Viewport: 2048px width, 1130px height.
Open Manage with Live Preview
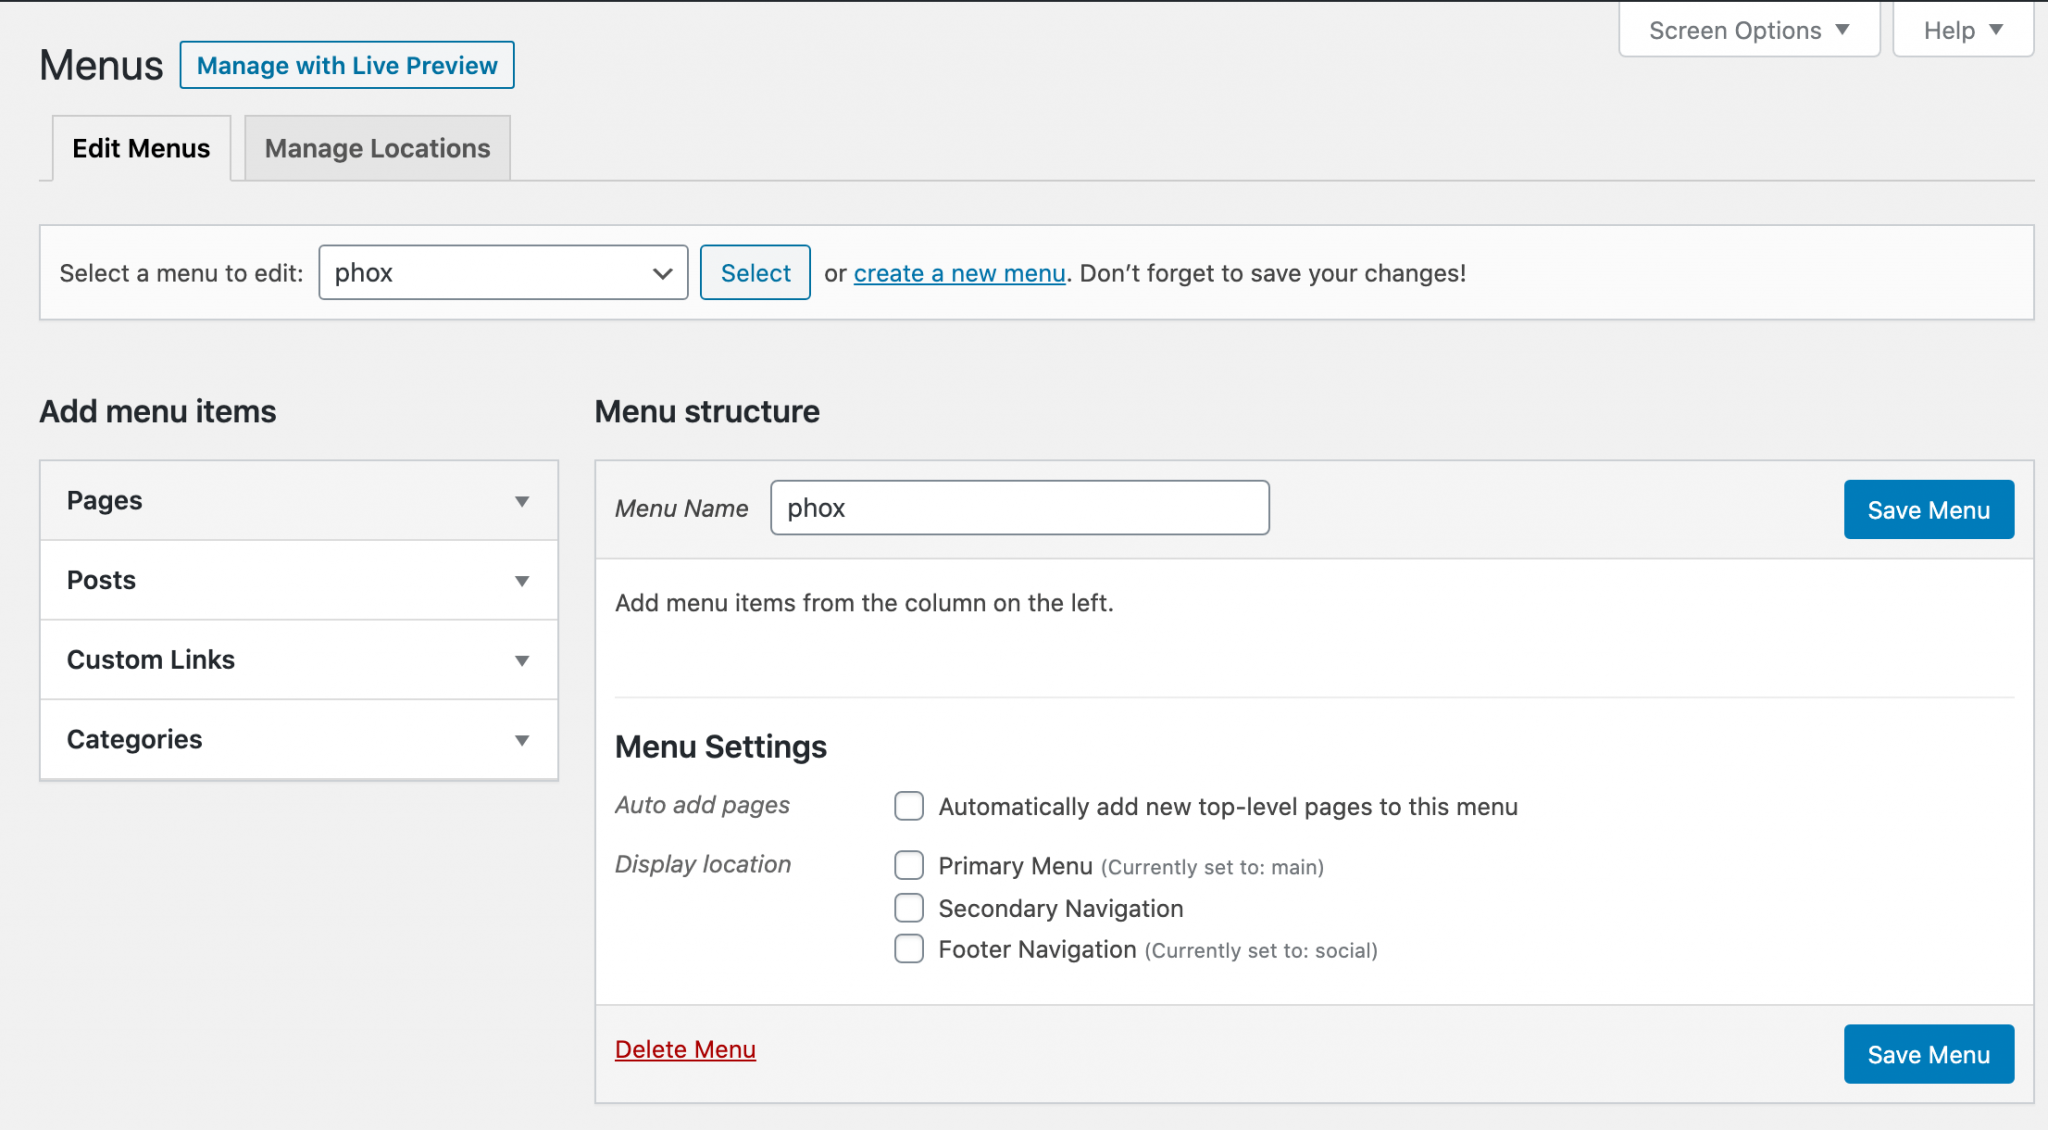[x=346, y=64]
